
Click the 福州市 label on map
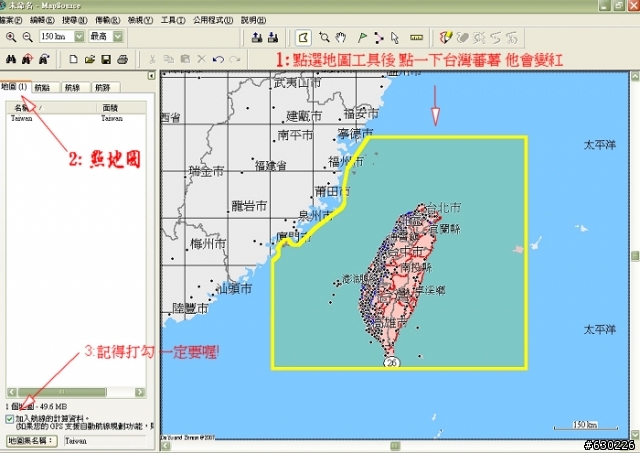[346, 162]
